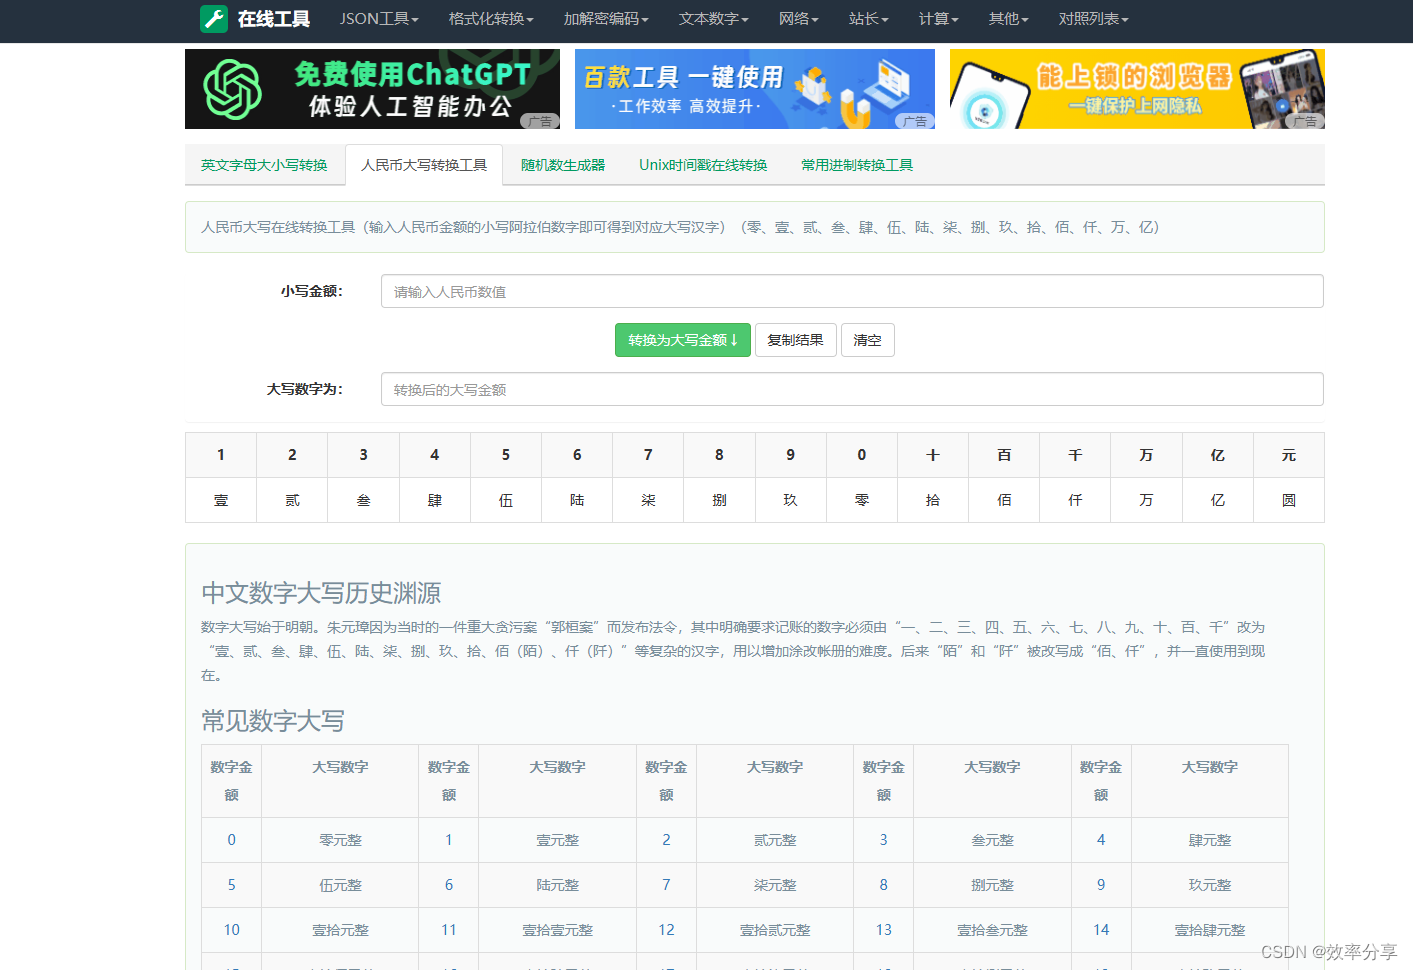Expand the 网络 dropdown menu

point(798,19)
